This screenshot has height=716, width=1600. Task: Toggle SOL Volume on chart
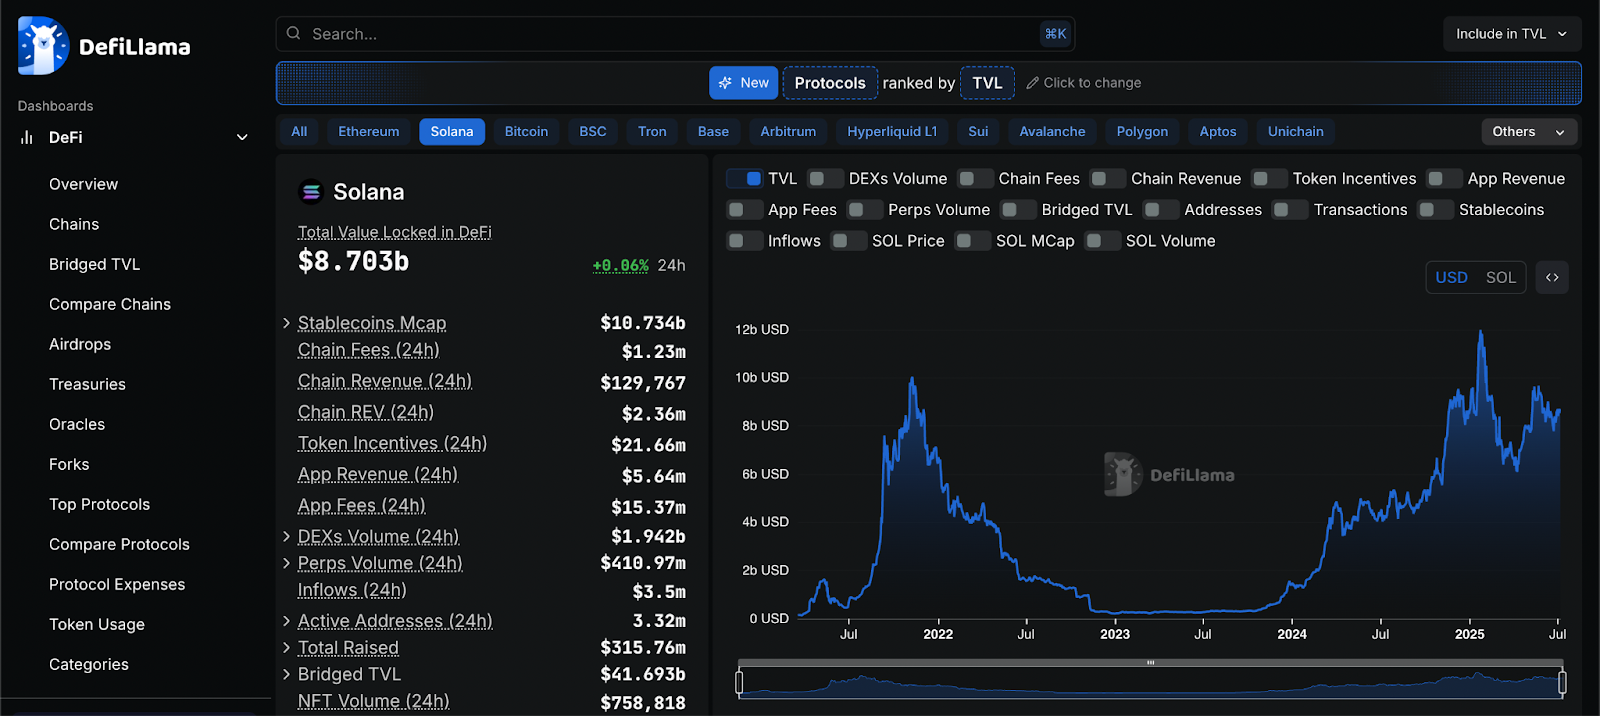(1103, 241)
